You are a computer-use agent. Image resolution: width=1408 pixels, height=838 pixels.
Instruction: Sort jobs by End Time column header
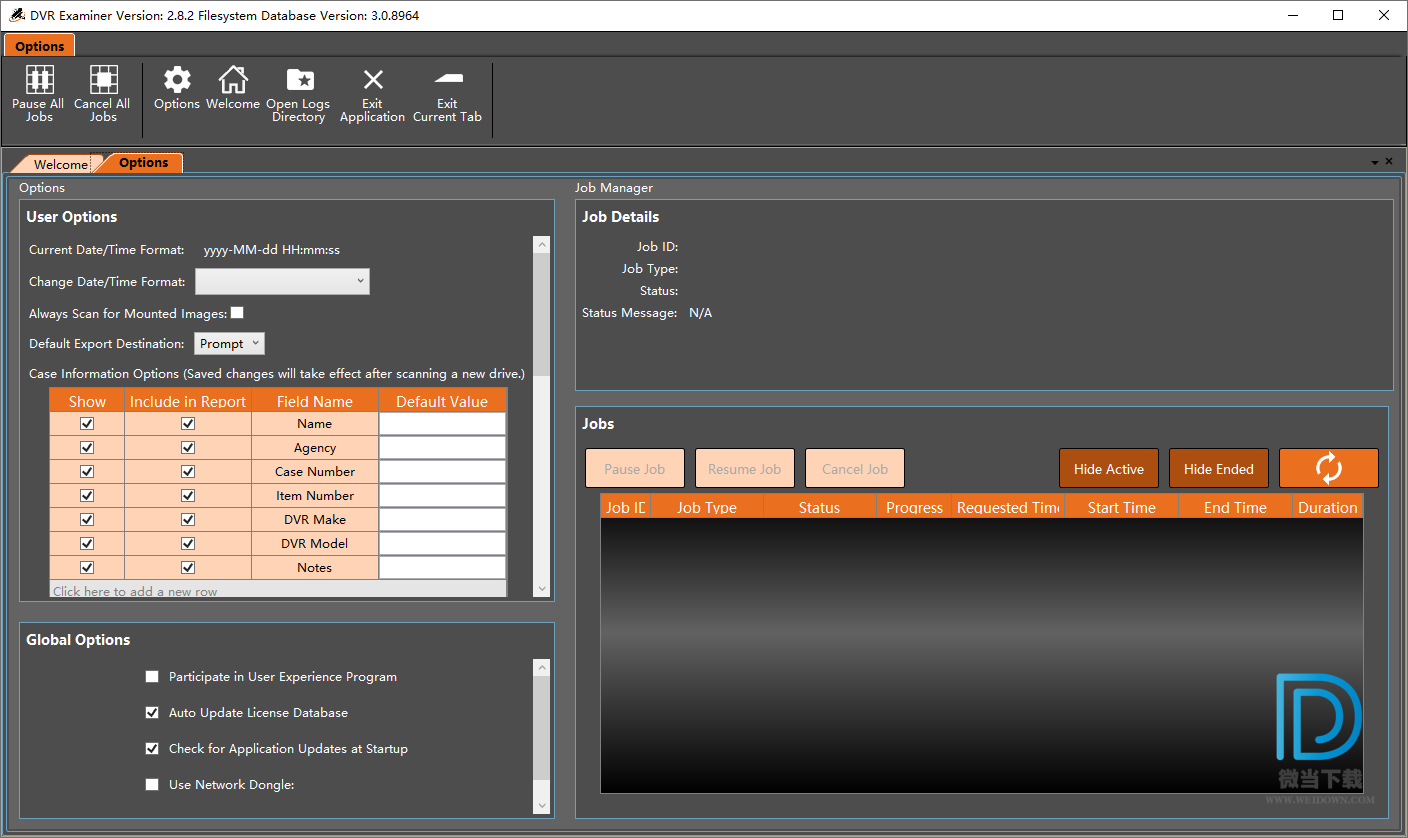pyautogui.click(x=1235, y=507)
